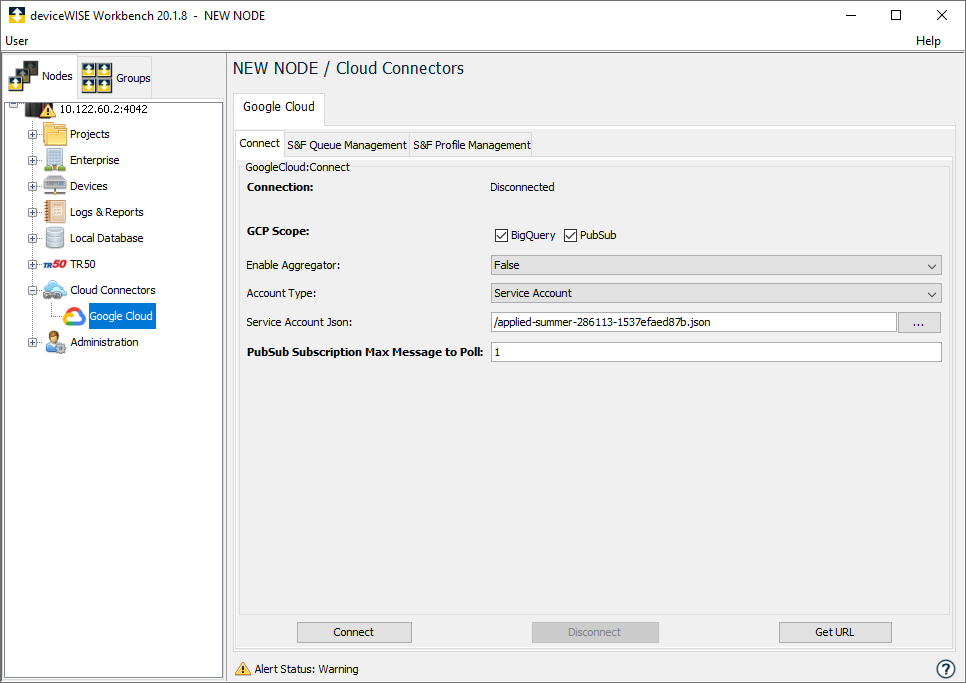This screenshot has height=683, width=966.
Task: Click the Groups tab icon
Action: tap(97, 78)
